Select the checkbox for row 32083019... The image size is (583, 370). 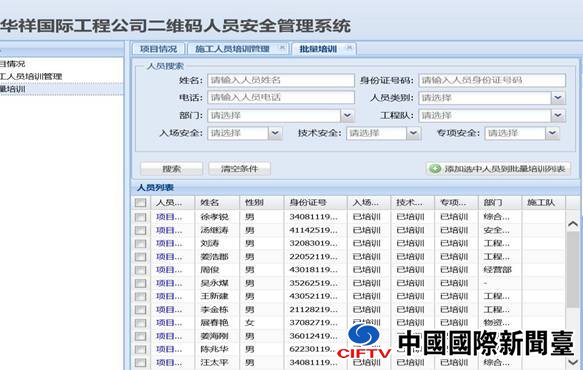[141, 244]
